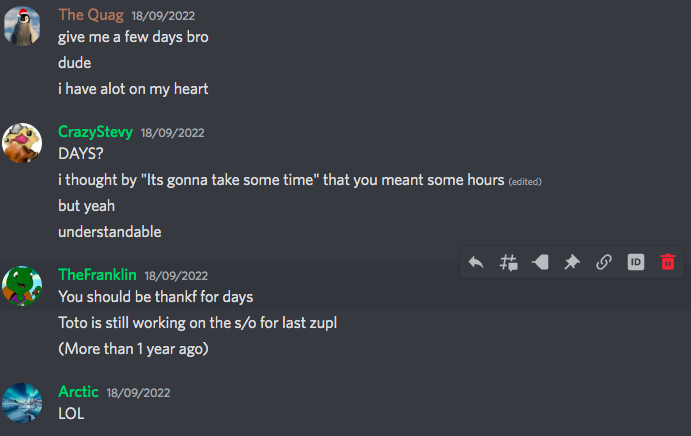Open CrazyStevy's avatar picture
This screenshot has height=436, width=691.
[x=22, y=143]
